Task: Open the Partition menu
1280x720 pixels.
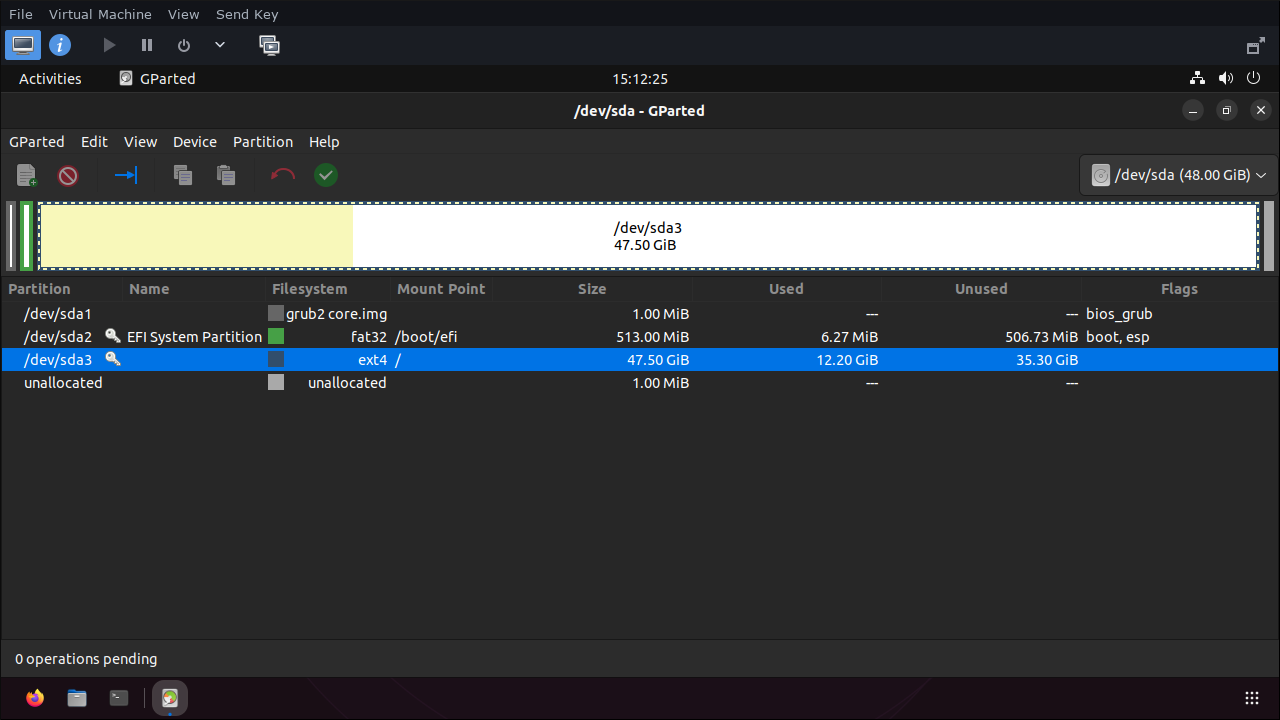Action: 263,142
